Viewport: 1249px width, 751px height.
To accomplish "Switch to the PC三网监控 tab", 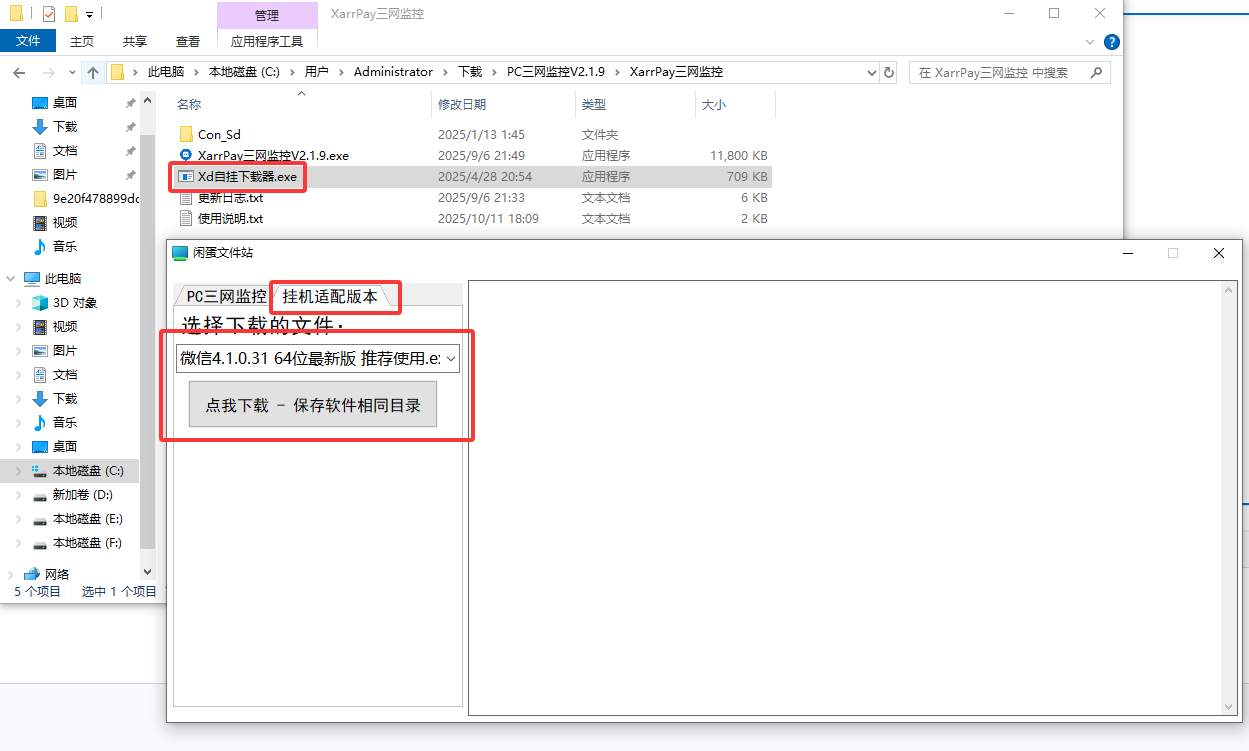I will (x=226, y=297).
